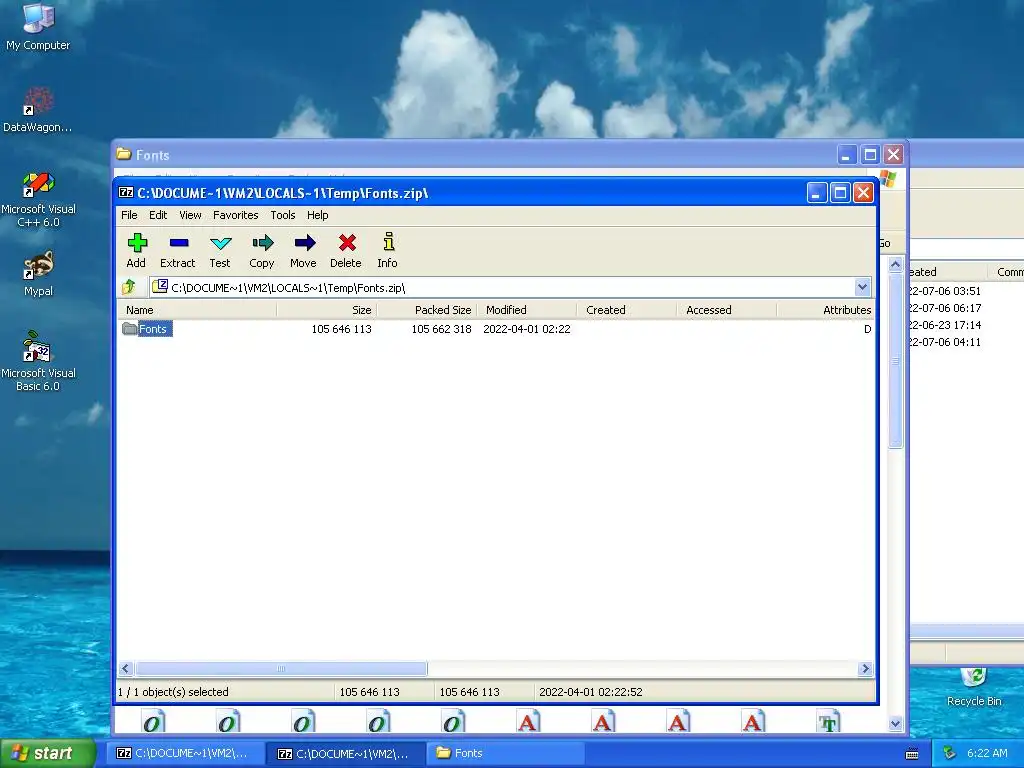Click the Start button
The image size is (1024, 768).
point(48,753)
